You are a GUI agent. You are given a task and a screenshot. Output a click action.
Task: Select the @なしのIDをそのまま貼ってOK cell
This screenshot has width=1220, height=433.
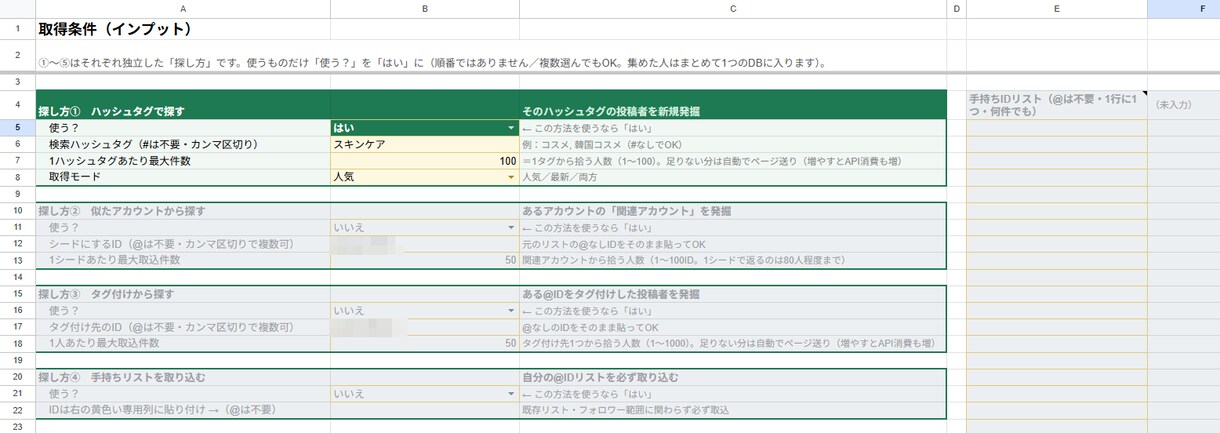733,327
